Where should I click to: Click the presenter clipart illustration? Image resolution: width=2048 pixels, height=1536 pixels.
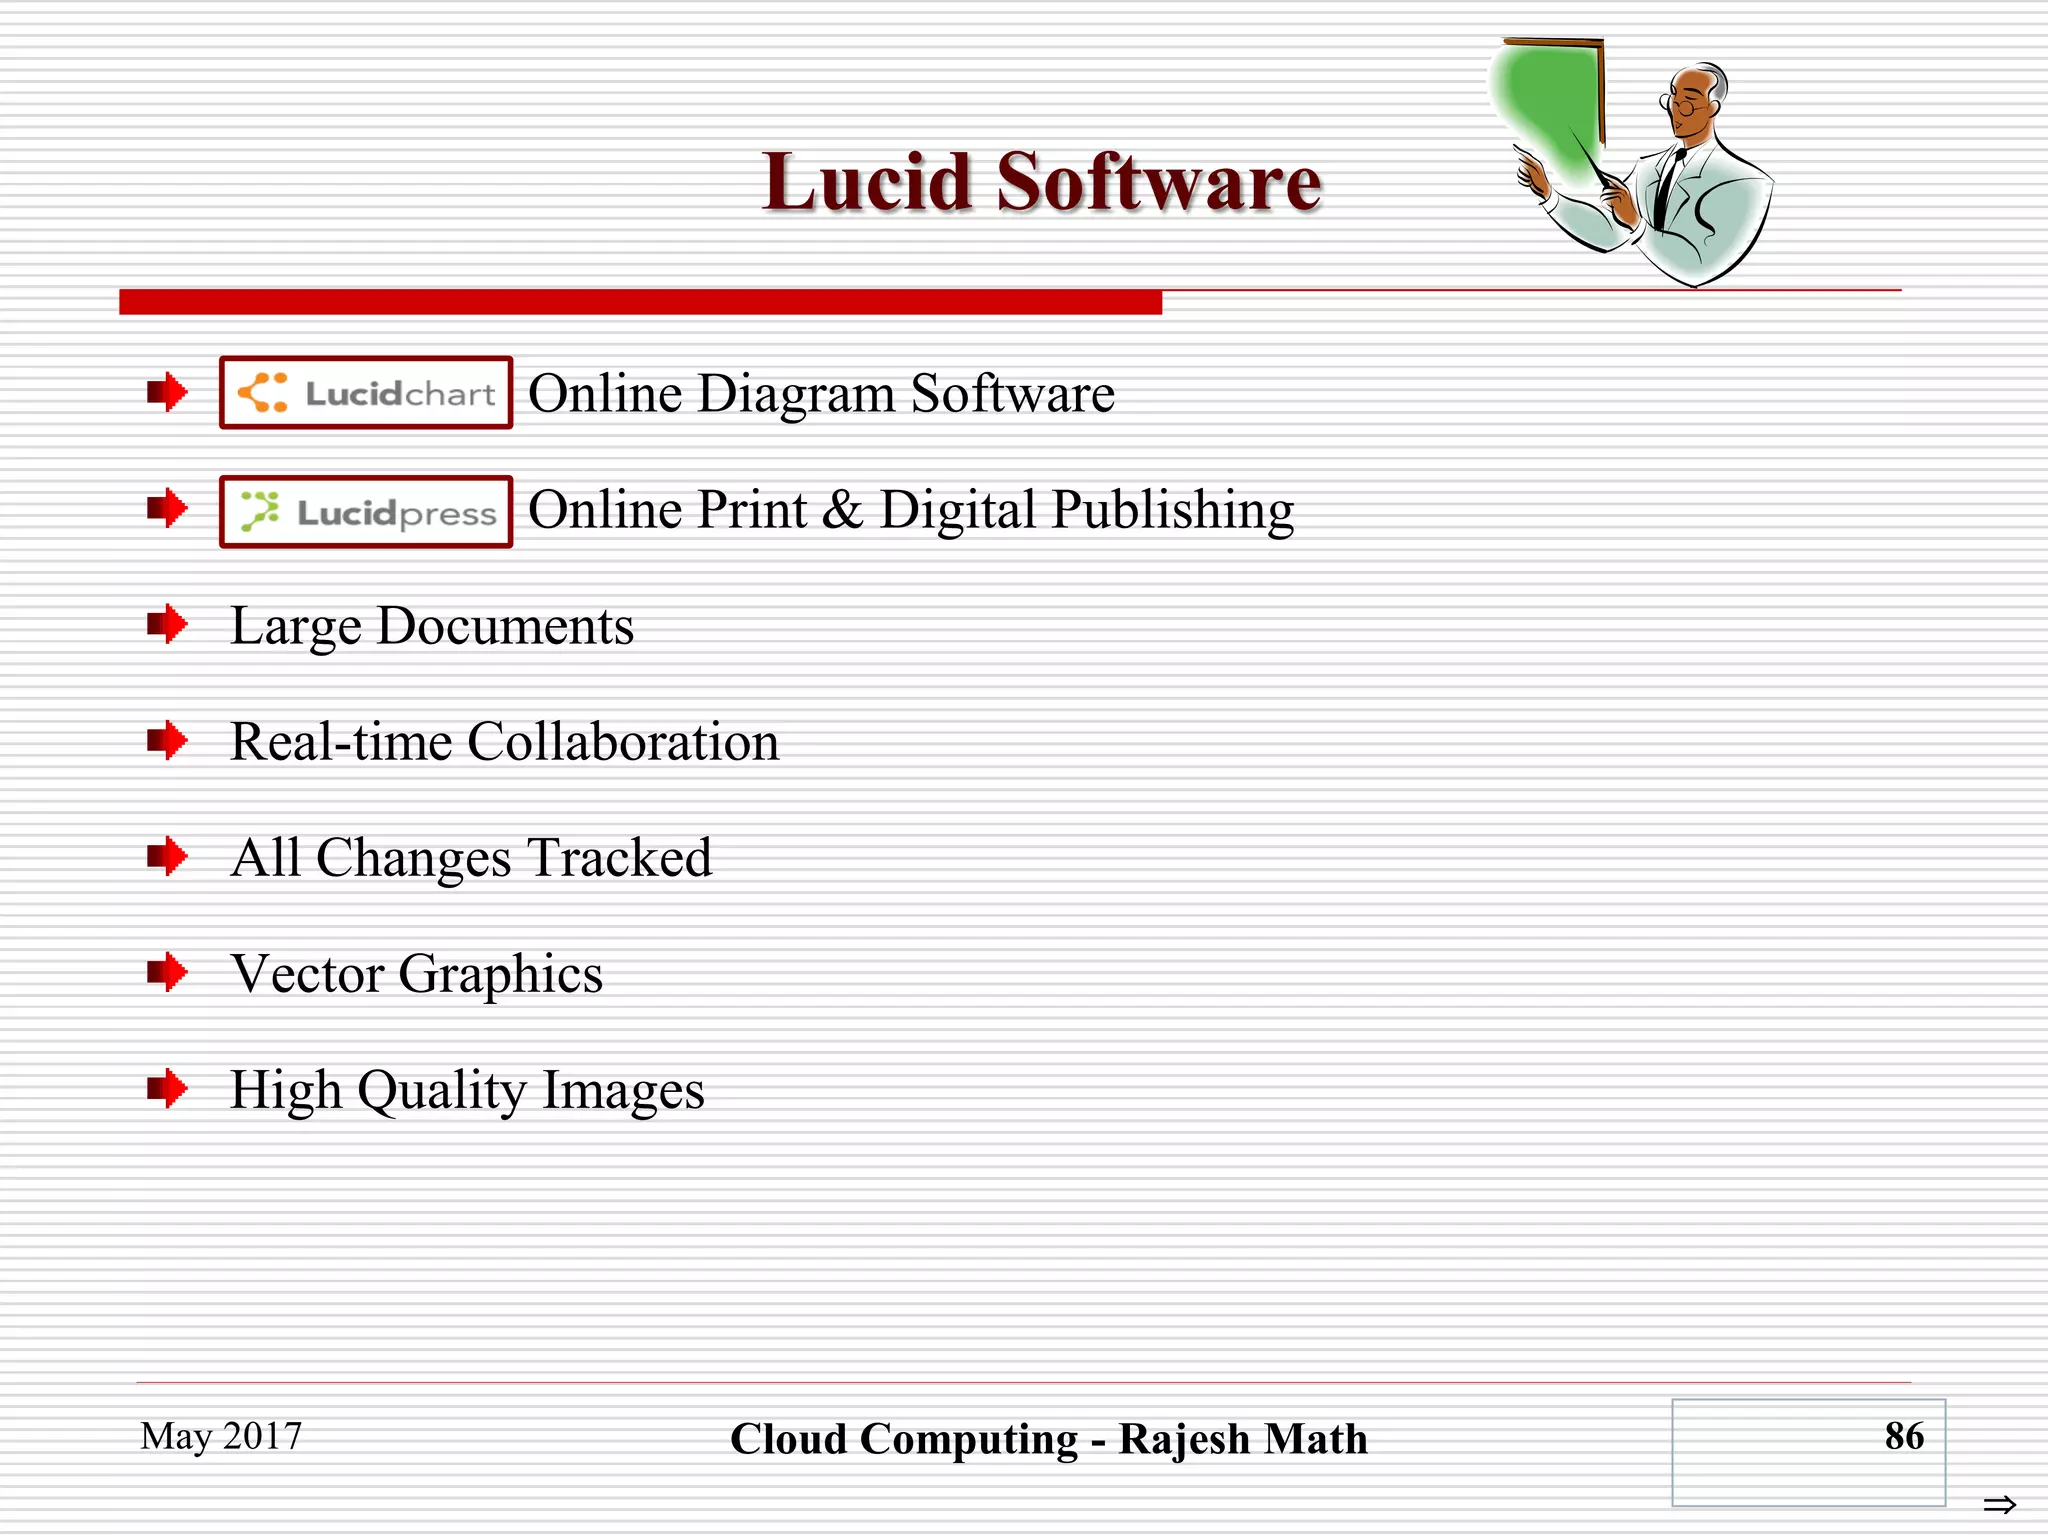coord(1632,162)
